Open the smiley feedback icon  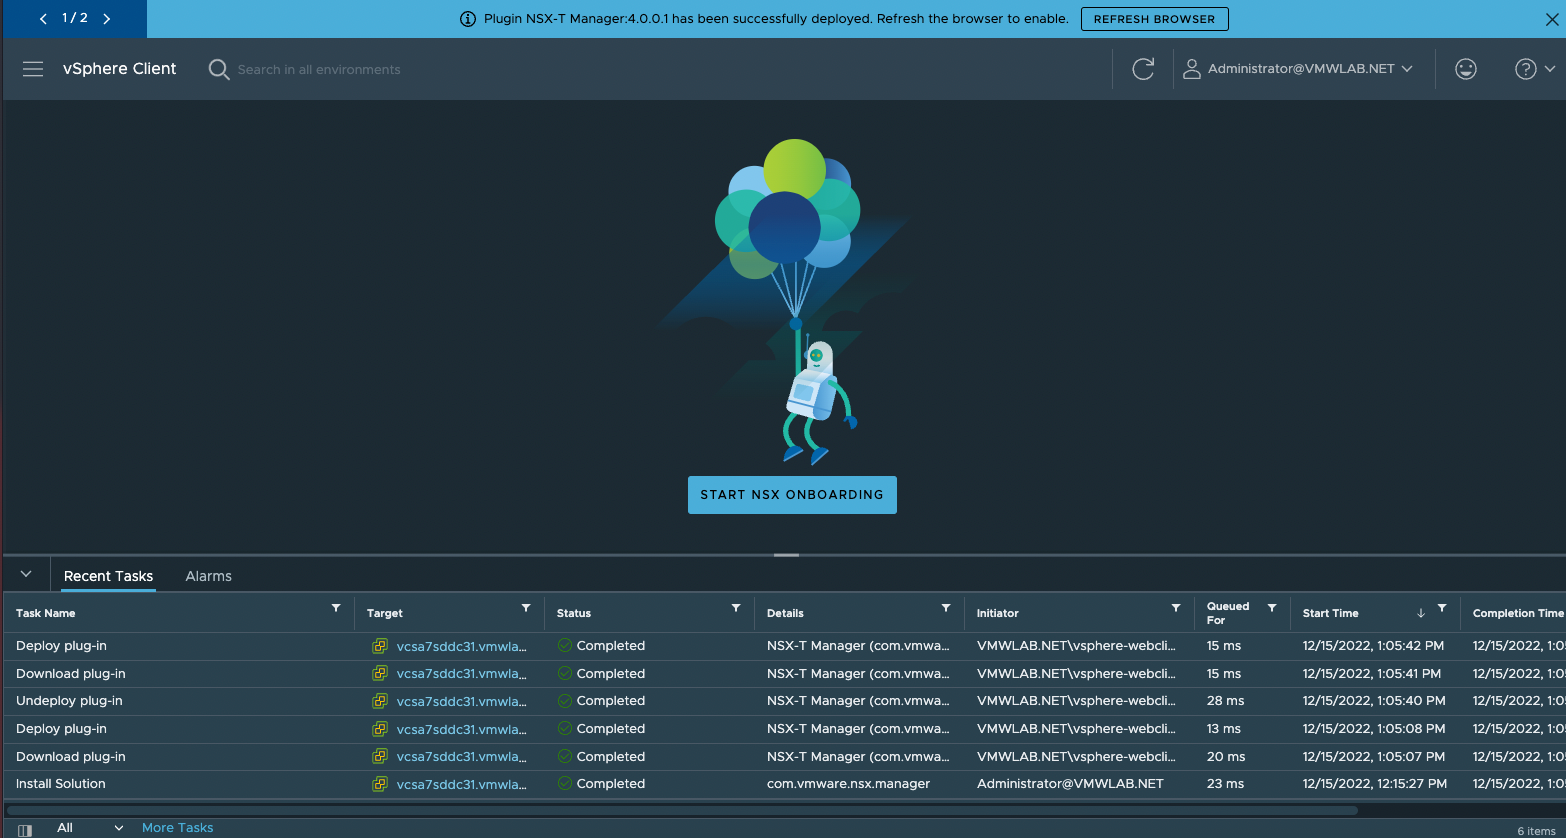1466,69
